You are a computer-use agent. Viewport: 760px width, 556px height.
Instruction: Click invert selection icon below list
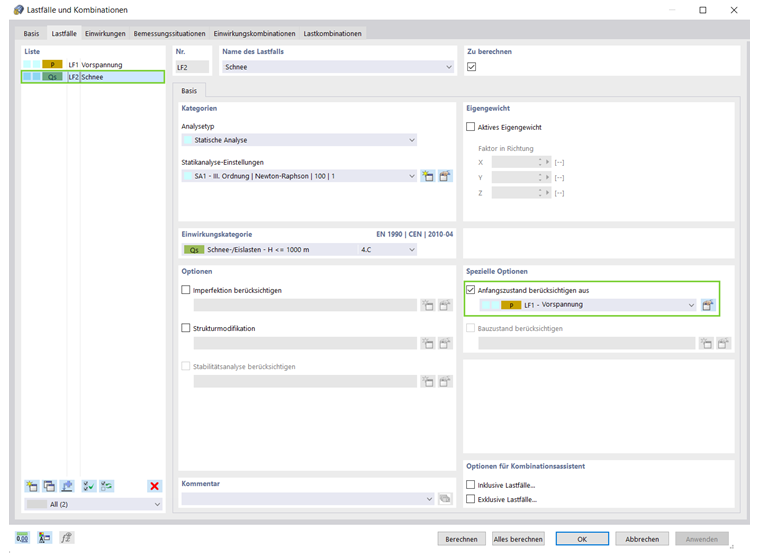click(107, 486)
